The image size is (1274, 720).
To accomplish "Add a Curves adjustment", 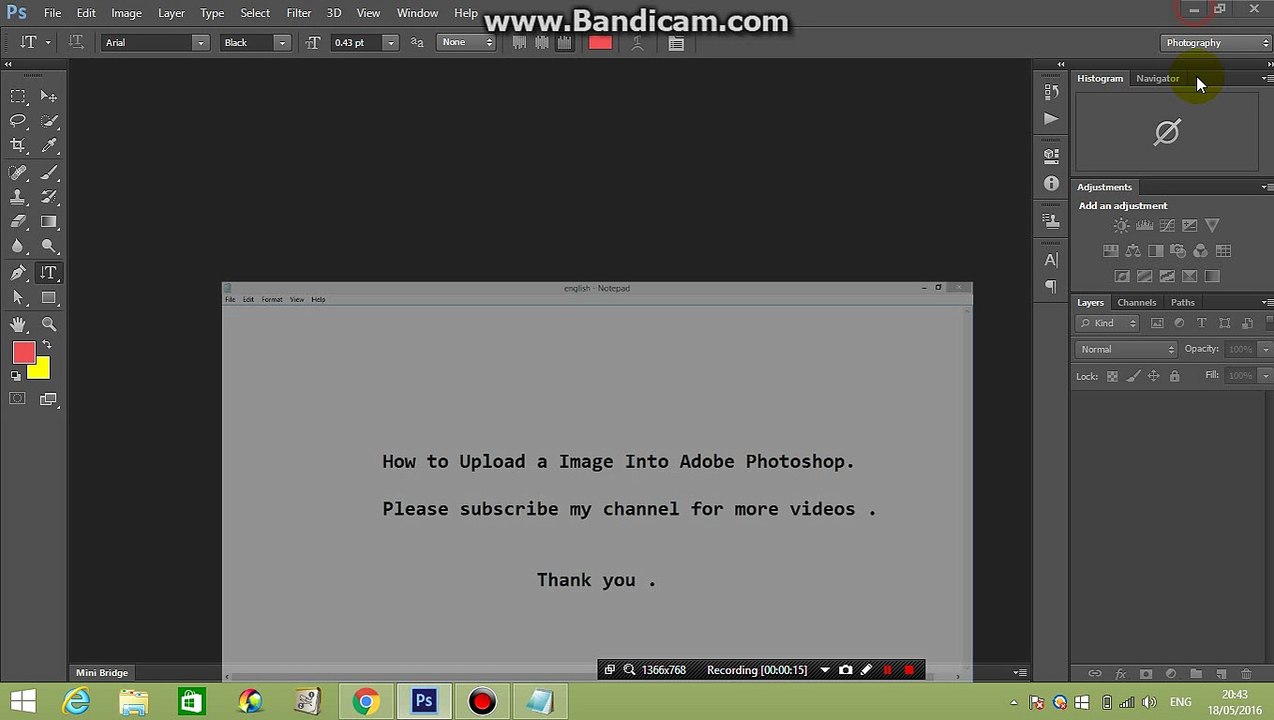I will (x=1167, y=226).
